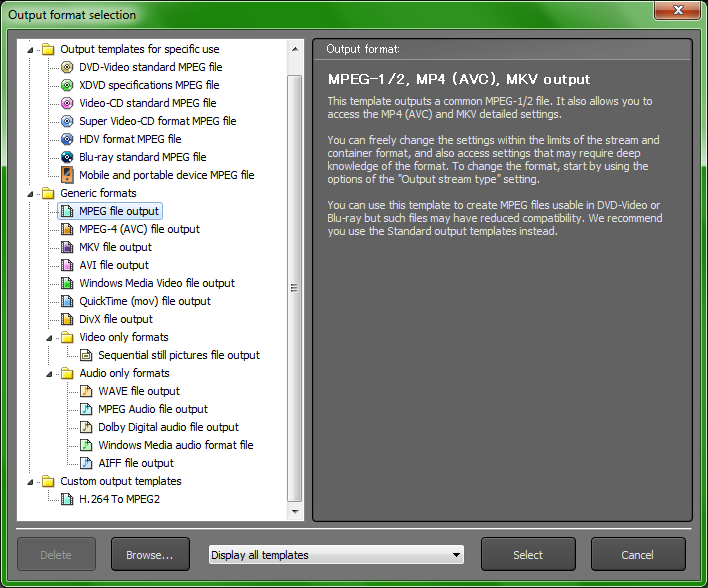
Task: Select 'MKV file output' row
Action: click(x=115, y=247)
